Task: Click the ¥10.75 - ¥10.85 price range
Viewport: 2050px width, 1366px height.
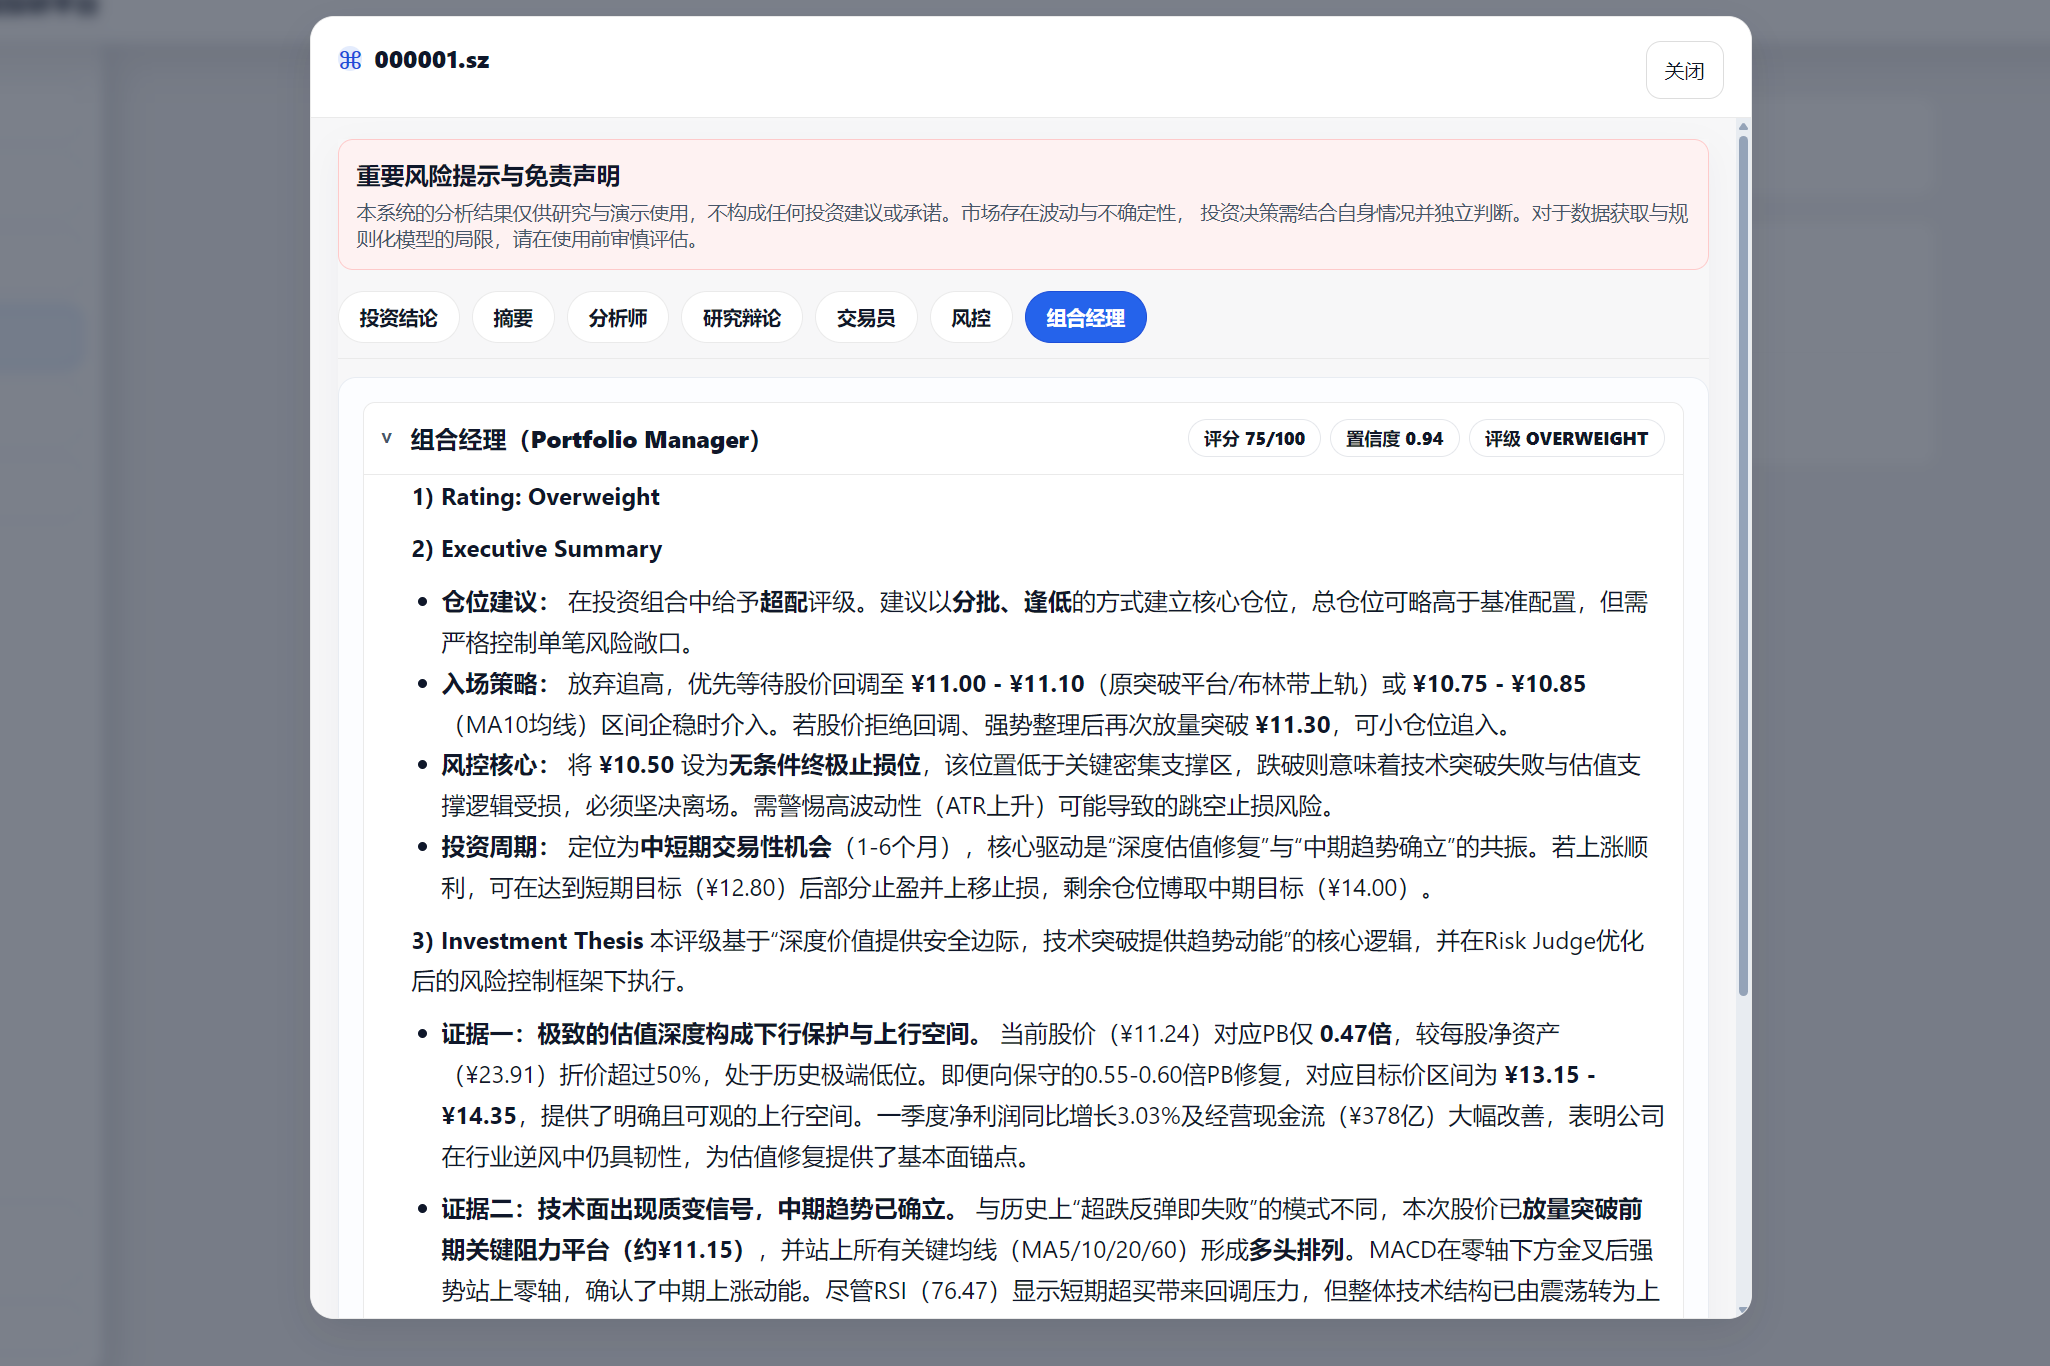Action: point(1499,684)
